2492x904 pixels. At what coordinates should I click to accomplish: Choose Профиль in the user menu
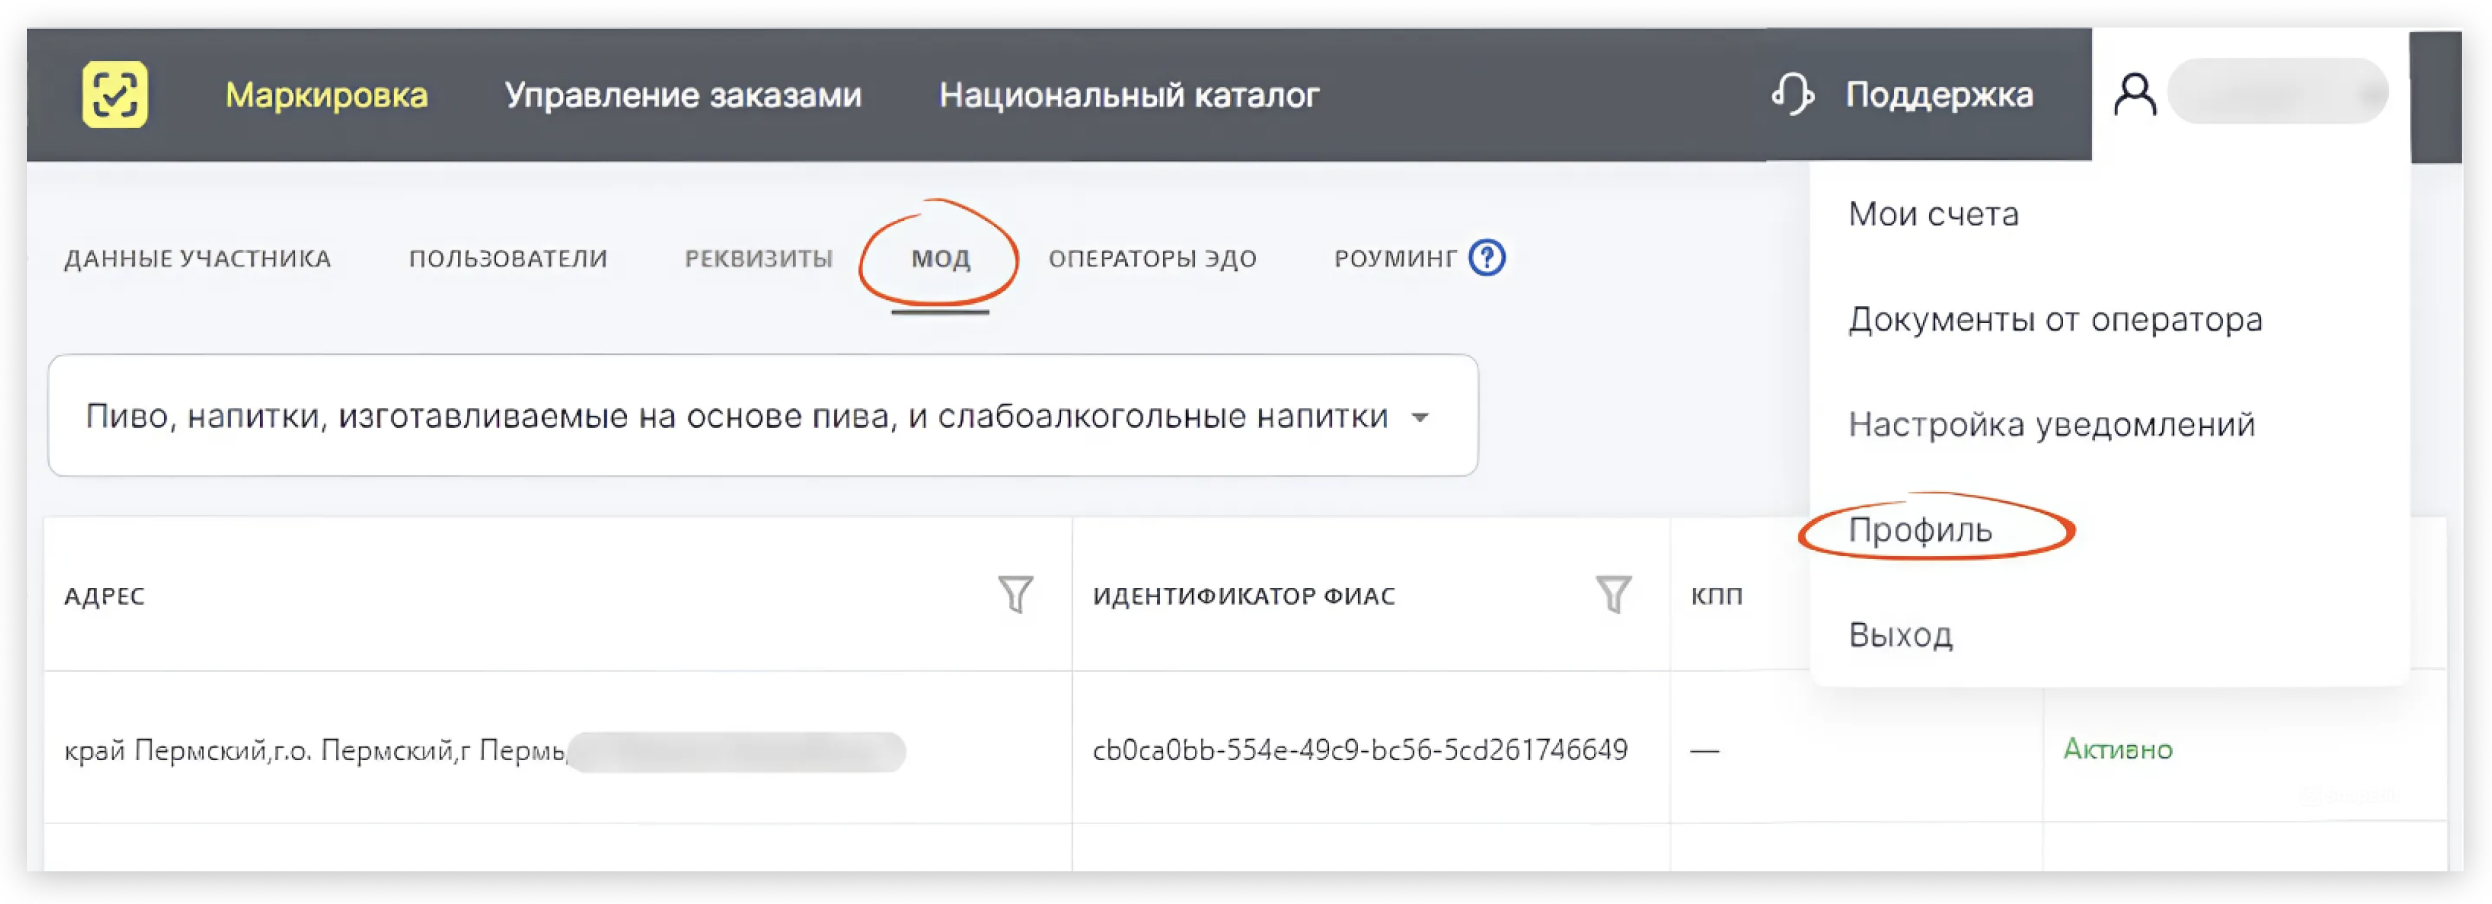(1920, 529)
